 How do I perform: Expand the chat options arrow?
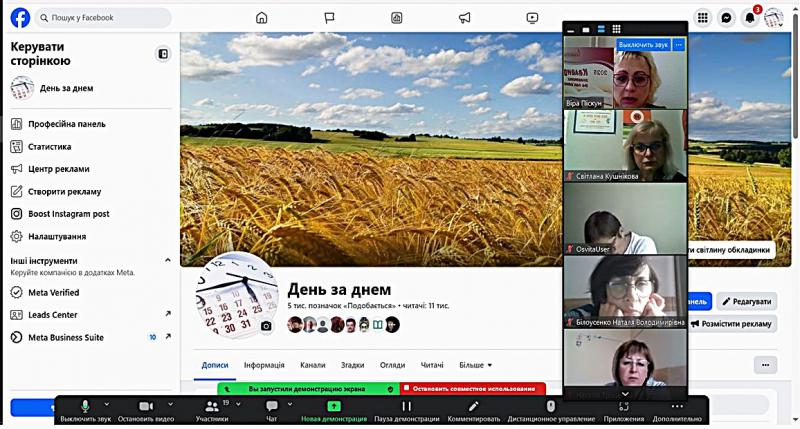(290, 404)
